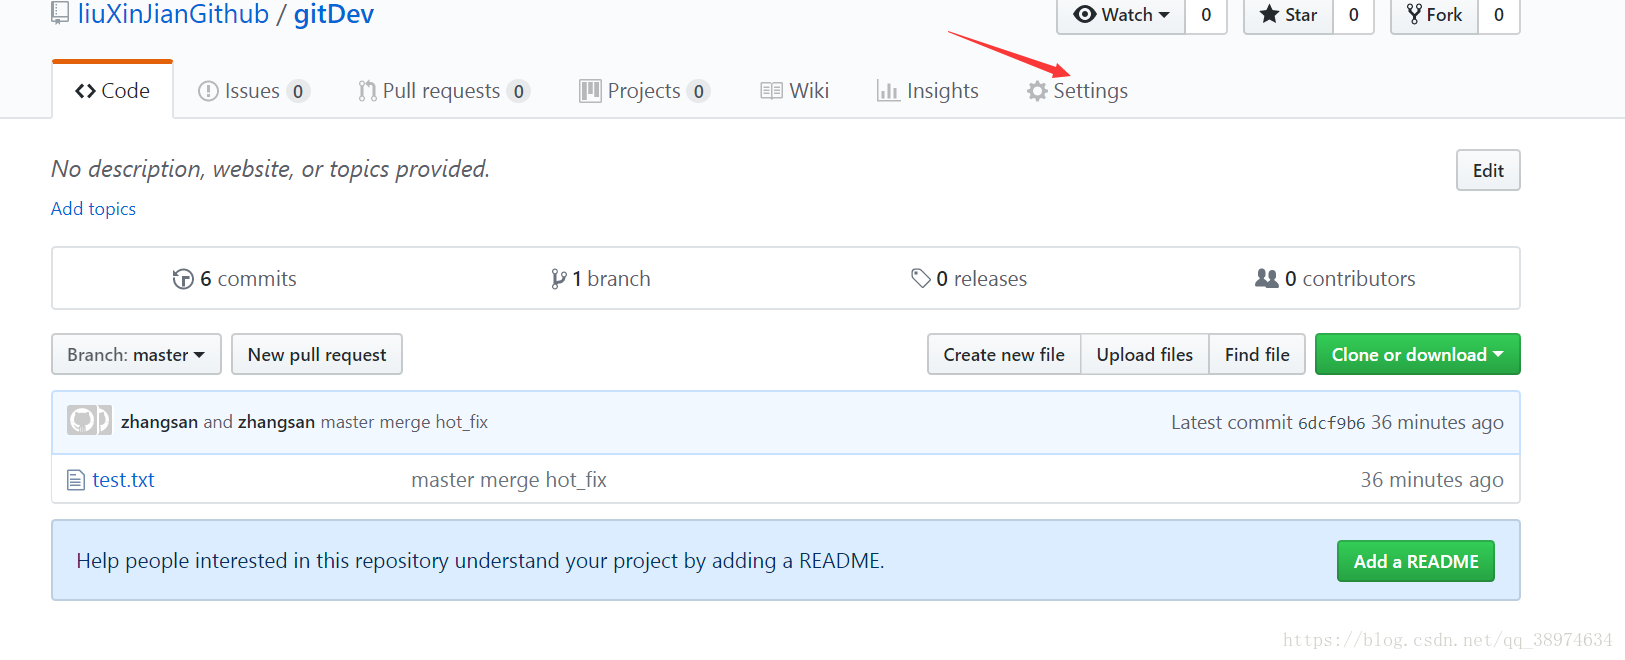Click the commits history clock icon
This screenshot has height=660, width=1625.
pyautogui.click(x=183, y=279)
